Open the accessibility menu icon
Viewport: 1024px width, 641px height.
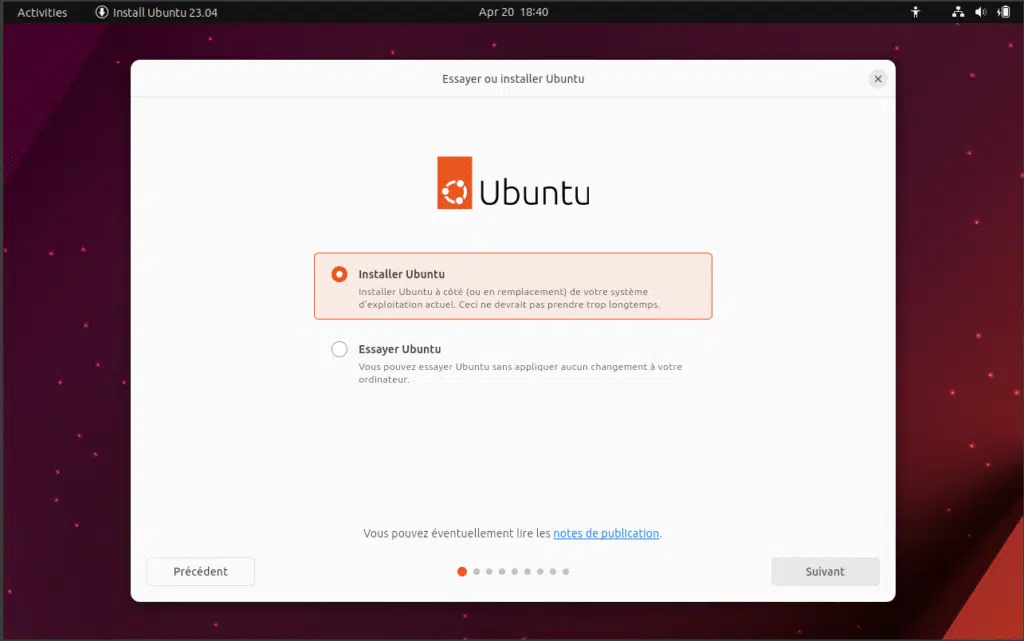click(916, 12)
